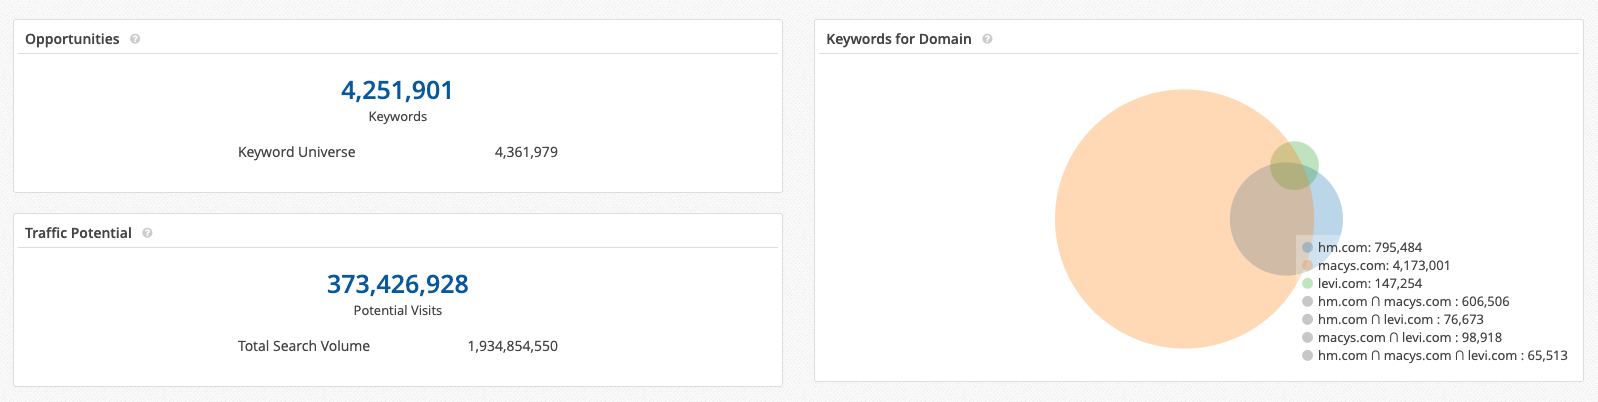Click the Total Search Volume value

pyautogui.click(x=512, y=346)
